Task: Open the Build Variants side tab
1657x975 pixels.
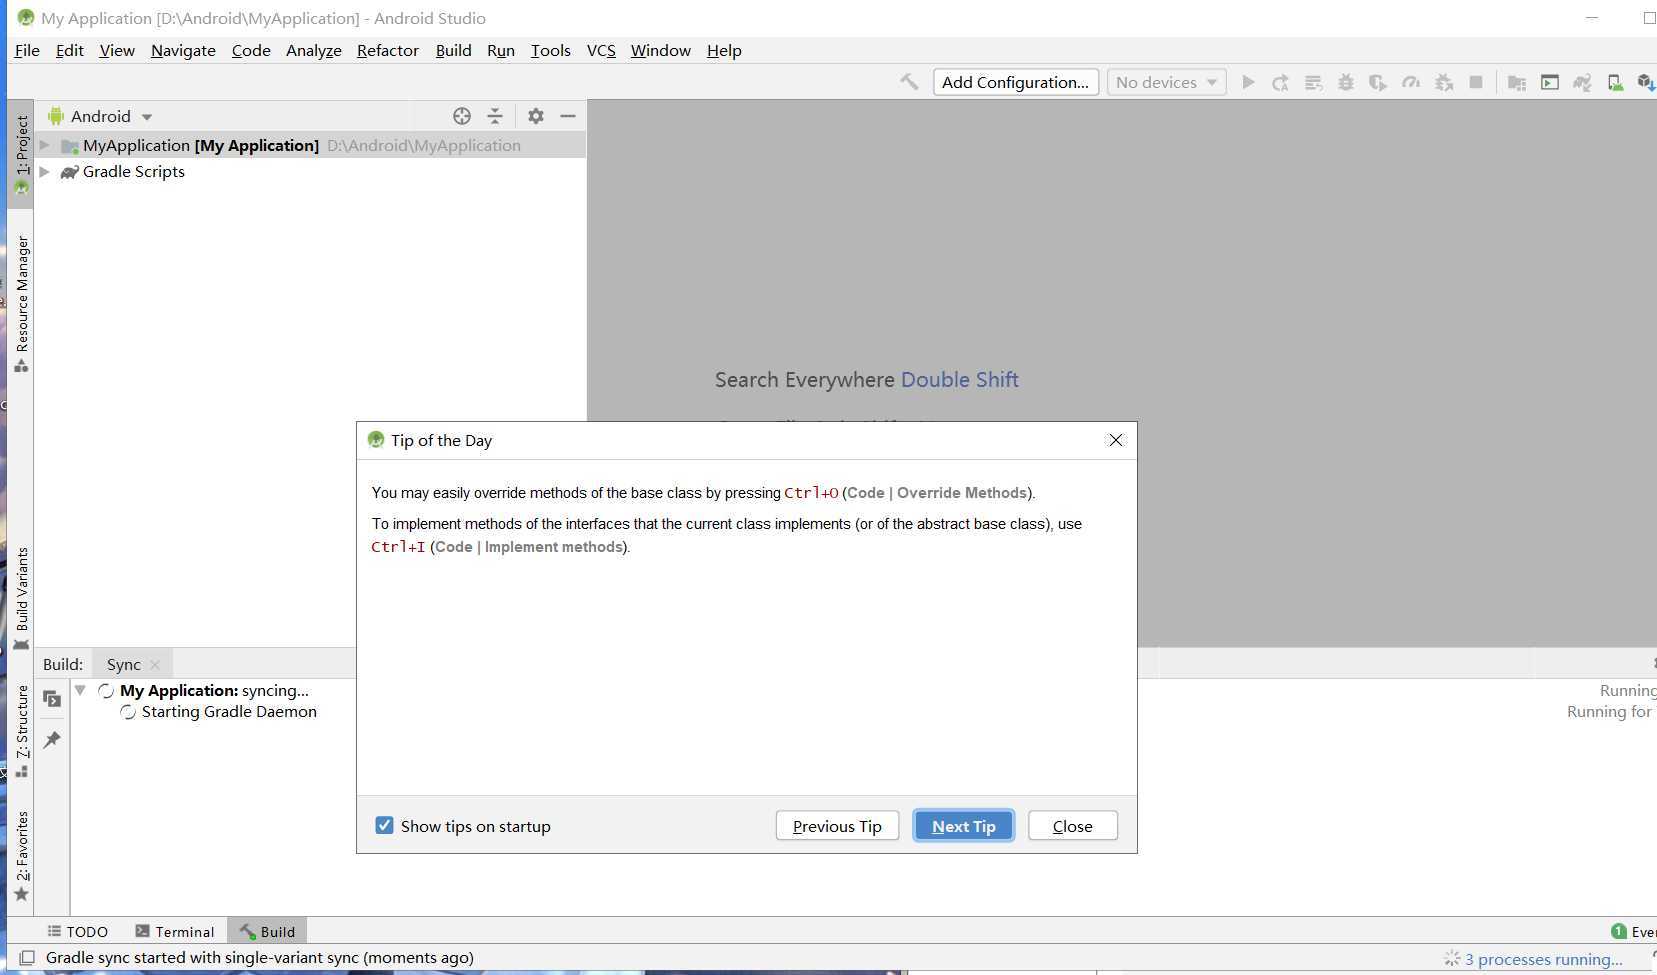Action: (21, 598)
